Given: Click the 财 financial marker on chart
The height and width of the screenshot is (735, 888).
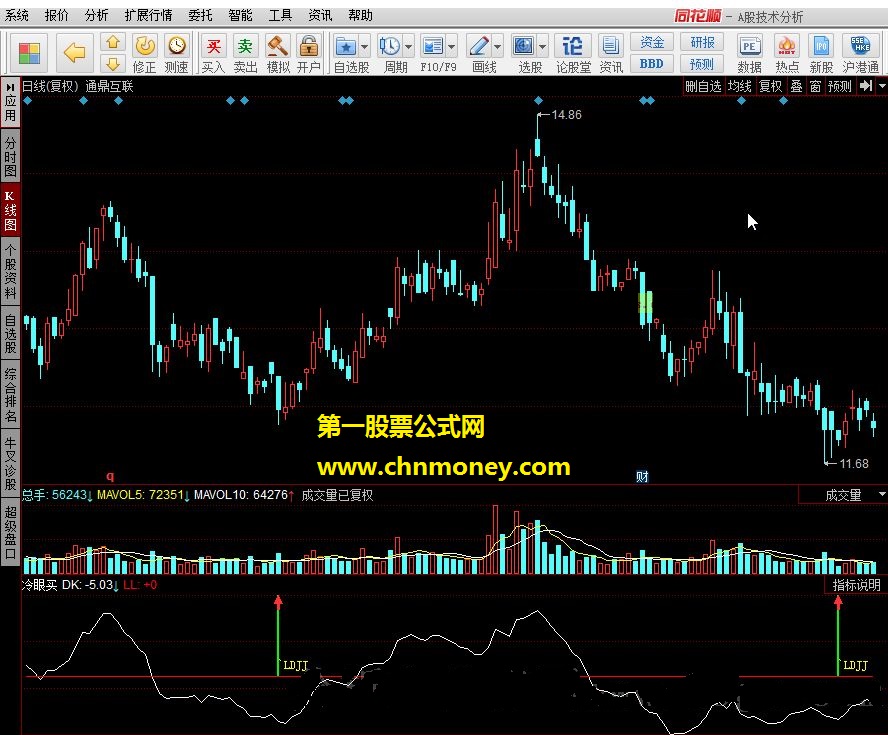Looking at the screenshot, I should point(642,477).
